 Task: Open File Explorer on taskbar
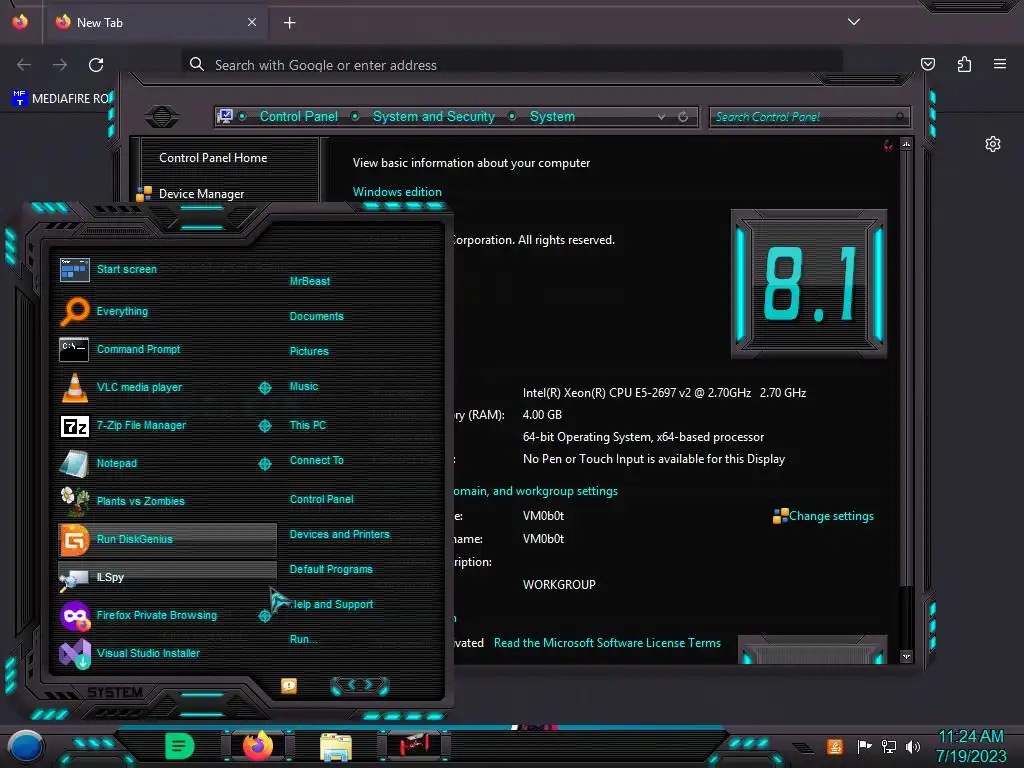pos(336,747)
